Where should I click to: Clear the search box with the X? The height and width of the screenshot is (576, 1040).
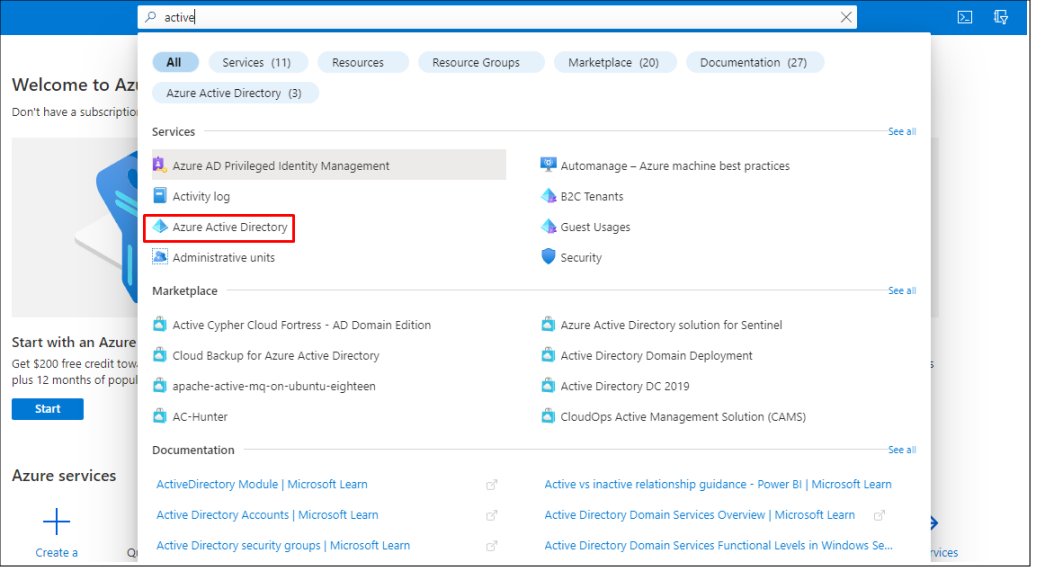pyautogui.click(x=846, y=17)
